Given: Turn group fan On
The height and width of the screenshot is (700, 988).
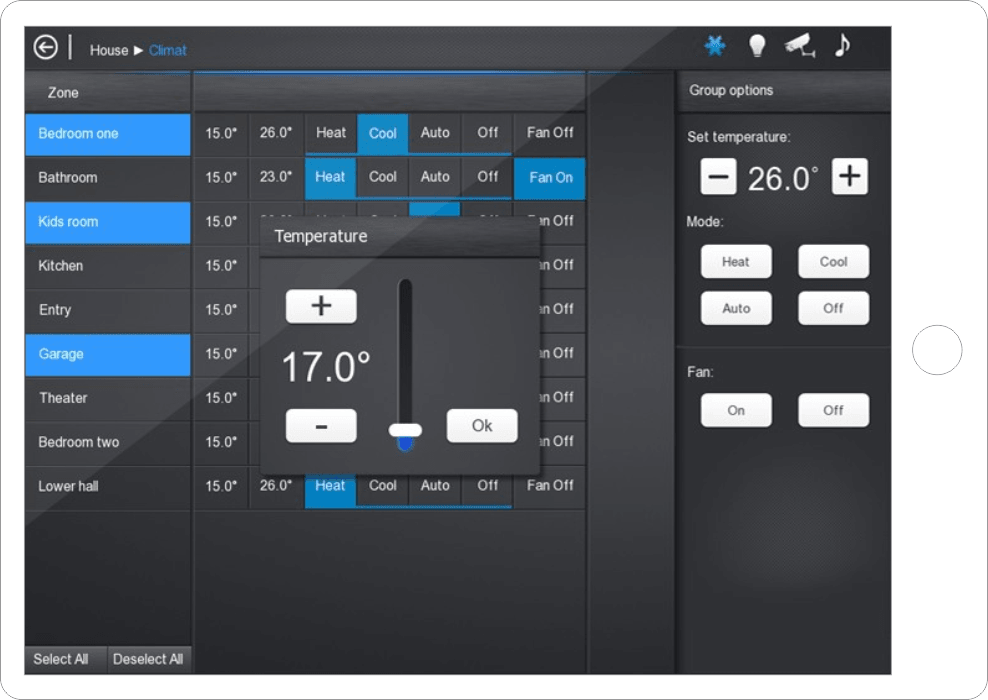Looking at the screenshot, I should point(736,410).
